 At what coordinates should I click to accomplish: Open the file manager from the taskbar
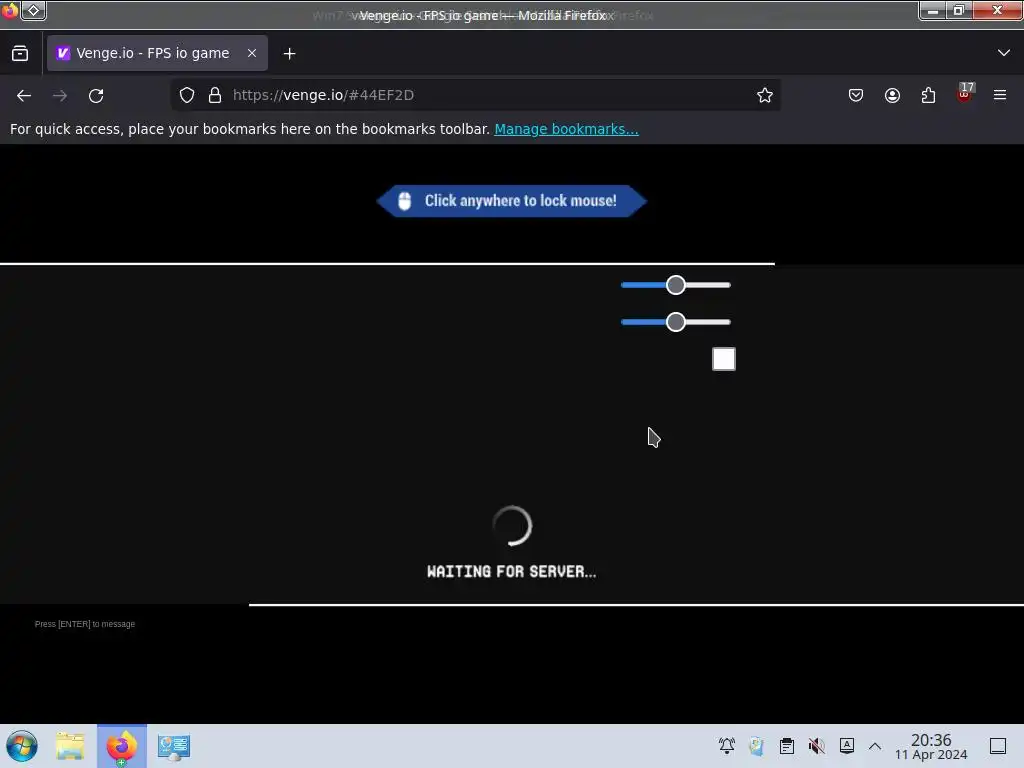pyautogui.click(x=71, y=746)
